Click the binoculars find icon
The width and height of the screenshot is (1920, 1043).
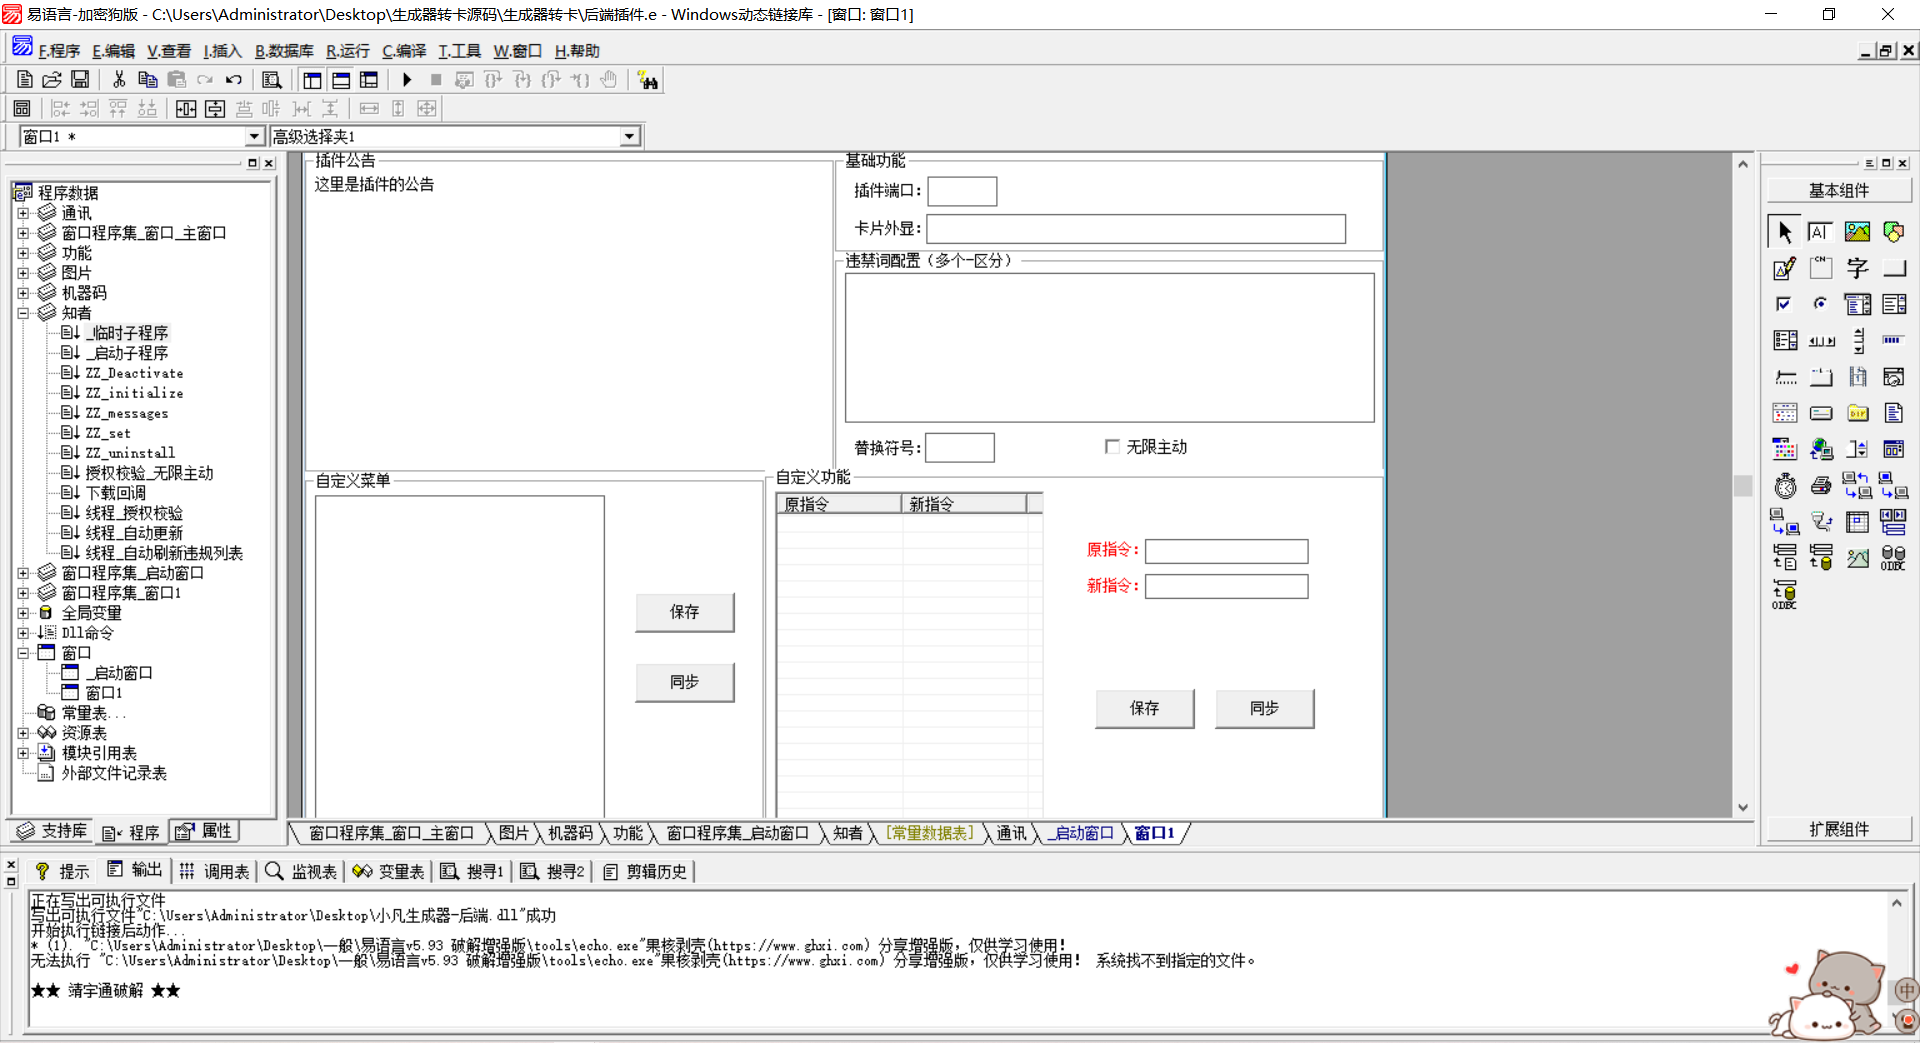click(648, 81)
